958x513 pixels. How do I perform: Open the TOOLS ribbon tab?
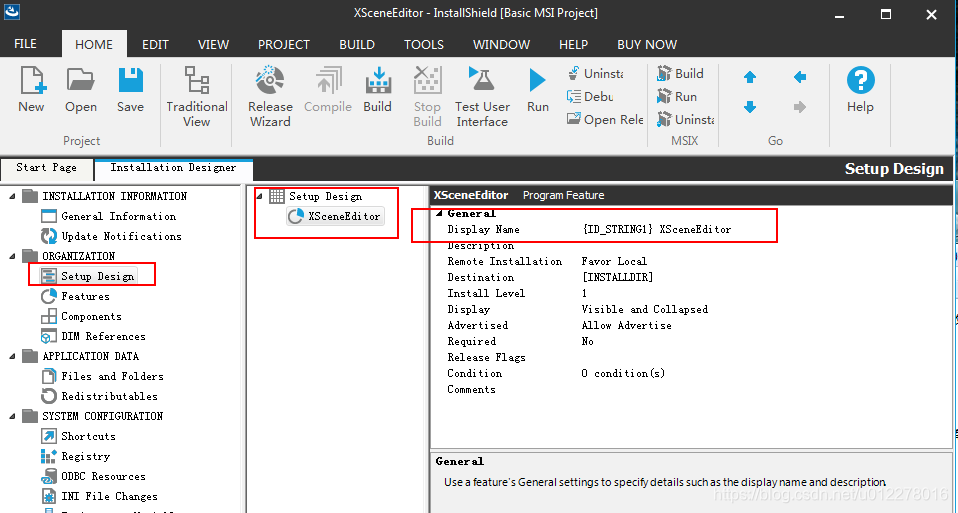[x=423, y=45]
